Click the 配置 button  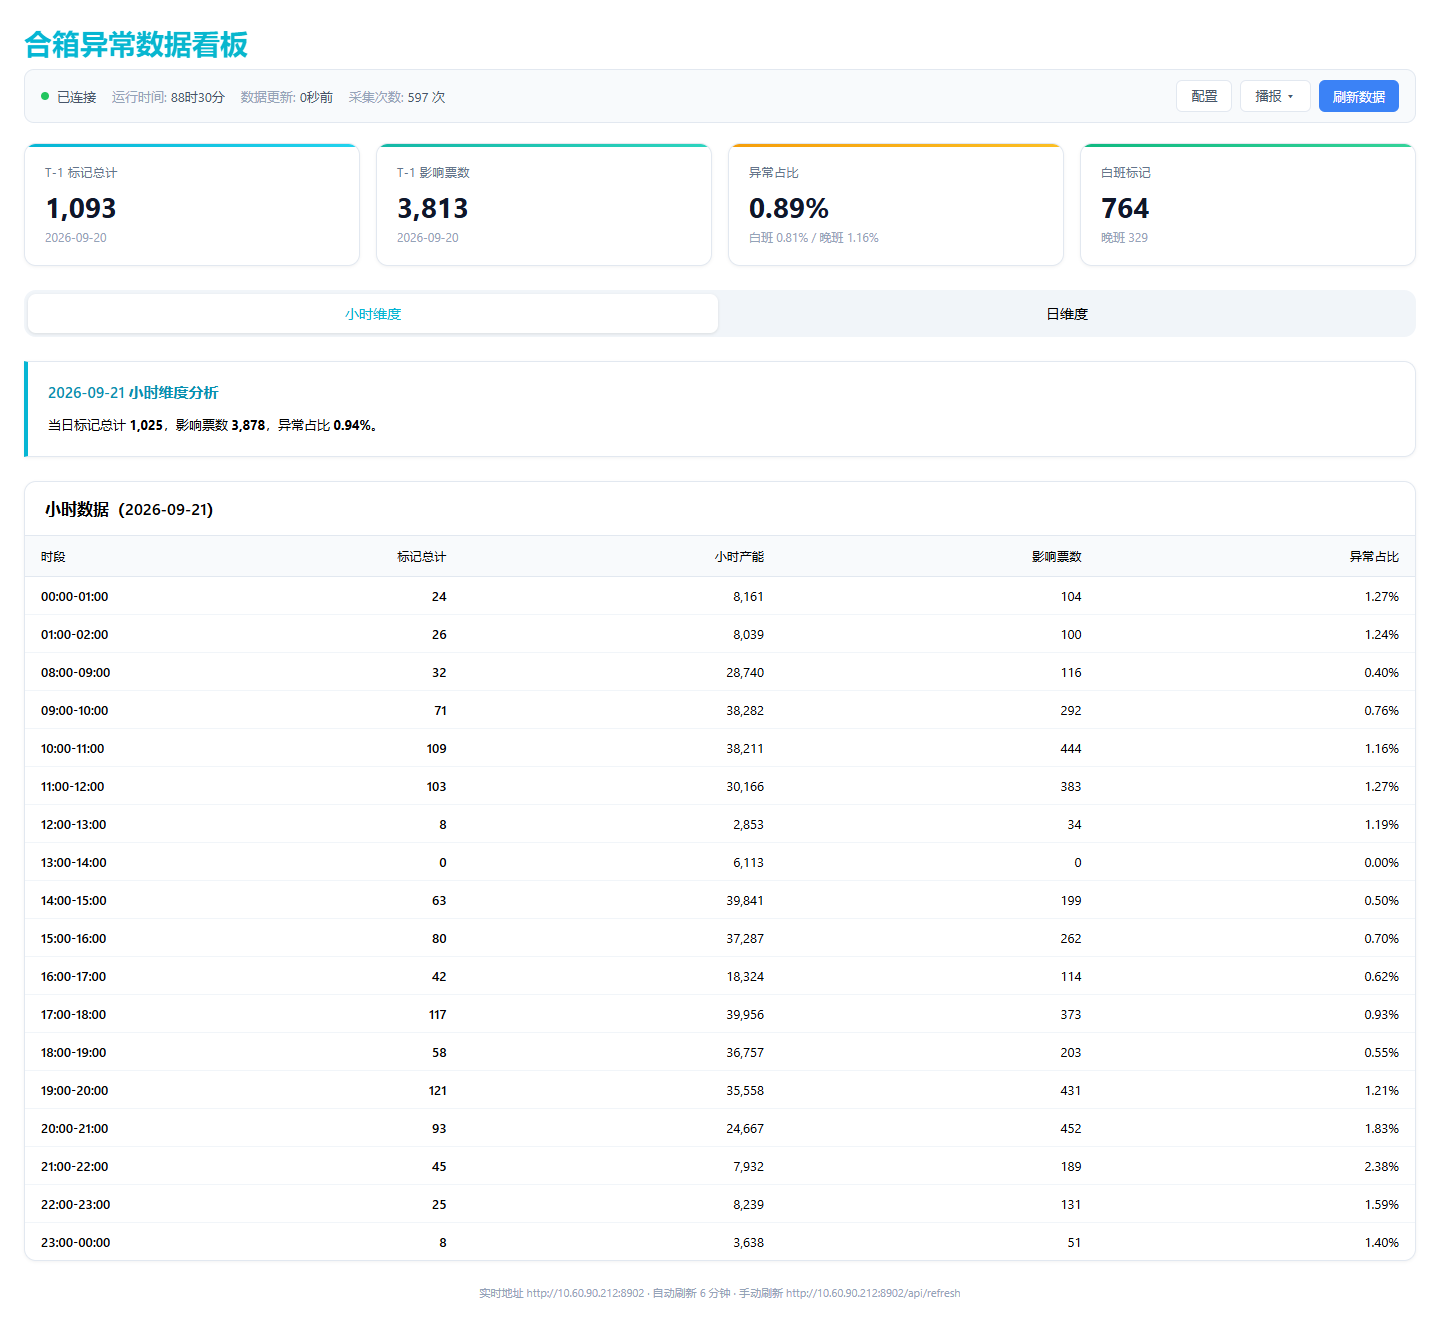[1204, 96]
